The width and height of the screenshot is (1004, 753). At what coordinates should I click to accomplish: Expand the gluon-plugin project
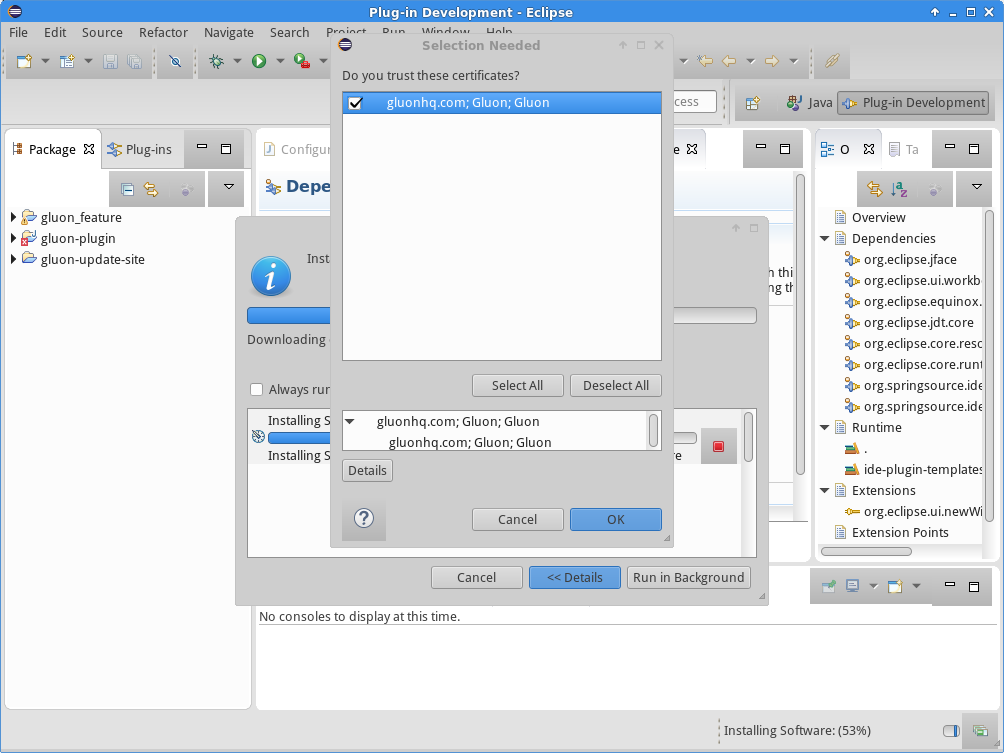coord(13,238)
